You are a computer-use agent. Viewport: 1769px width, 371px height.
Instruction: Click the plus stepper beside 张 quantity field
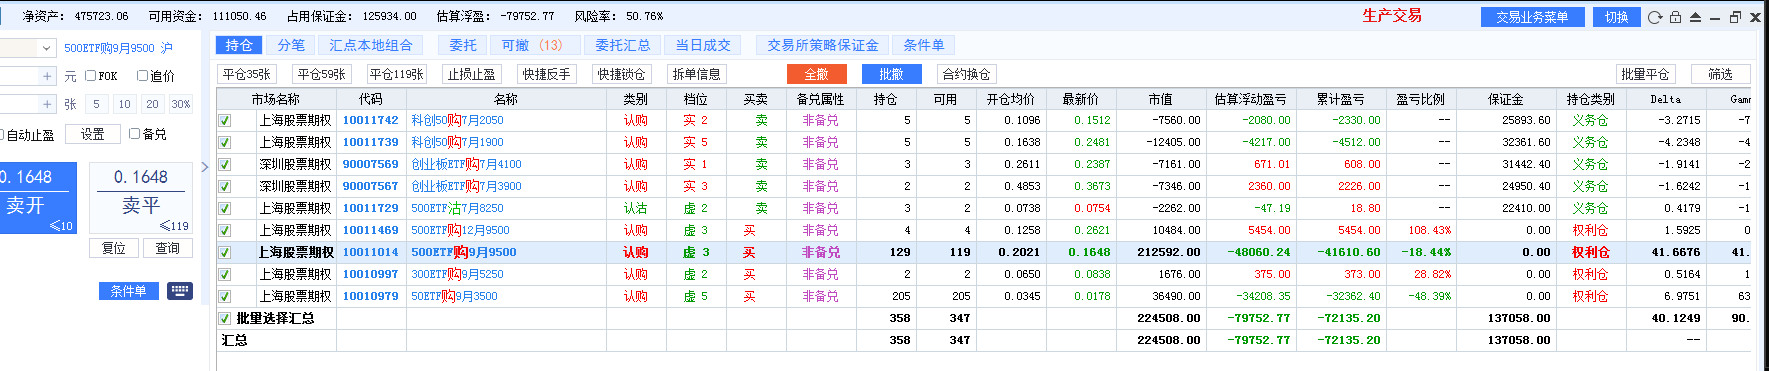(x=47, y=104)
